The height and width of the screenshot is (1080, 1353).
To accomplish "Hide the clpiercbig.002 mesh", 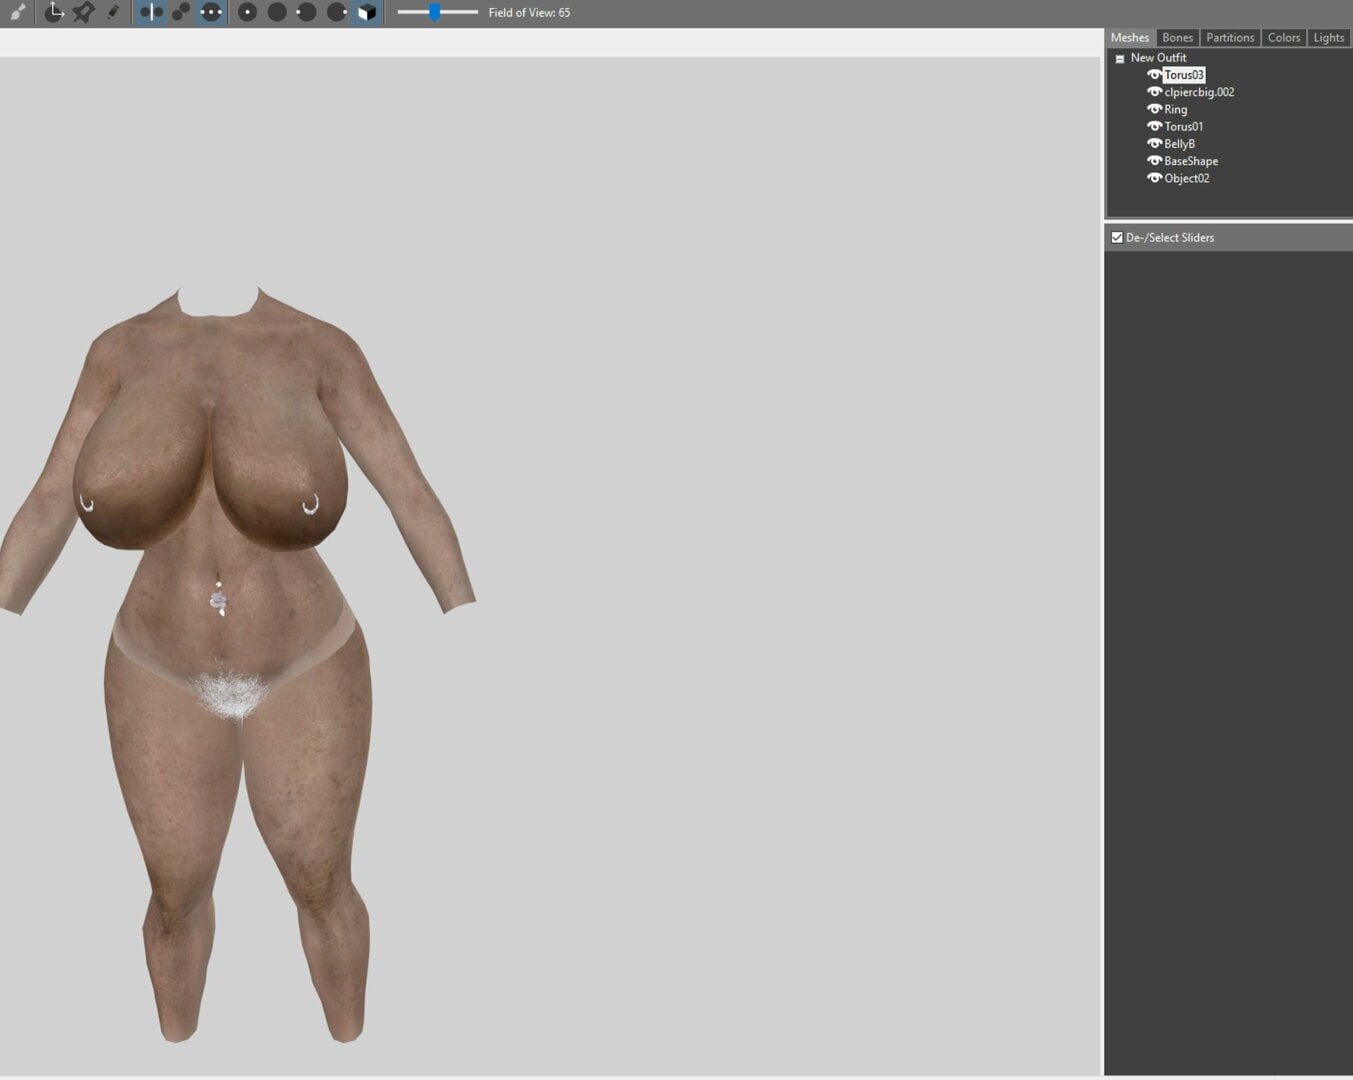I will [x=1154, y=92].
